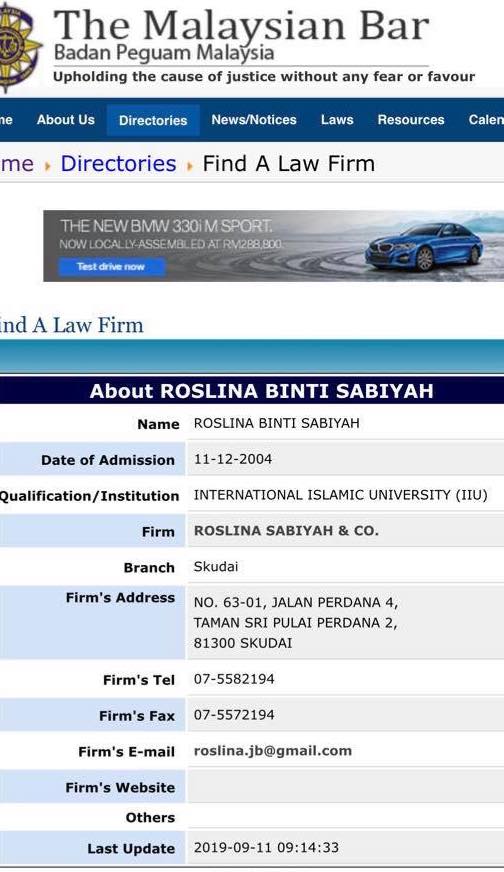This screenshot has width=504, height=872.
Task: Click the firm's telephone number 07-5582194
Action: [x=234, y=679]
